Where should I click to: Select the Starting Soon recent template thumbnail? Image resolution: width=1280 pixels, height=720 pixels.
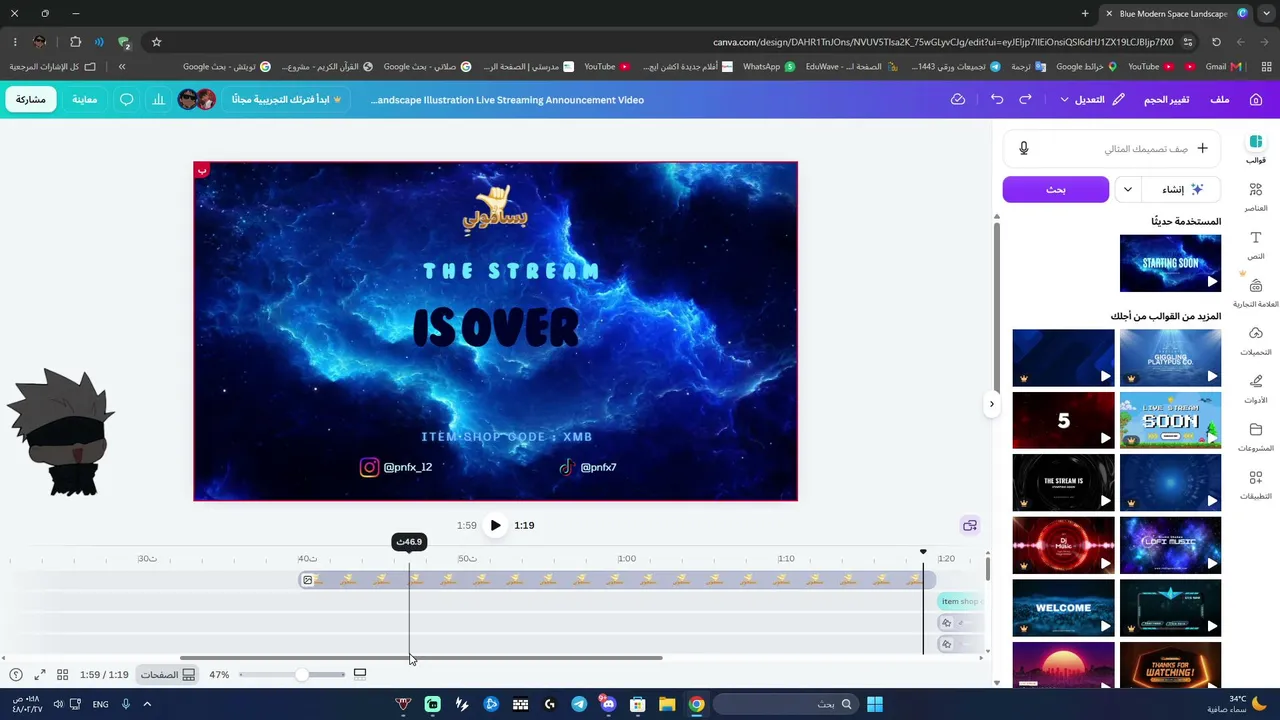pyautogui.click(x=1170, y=263)
